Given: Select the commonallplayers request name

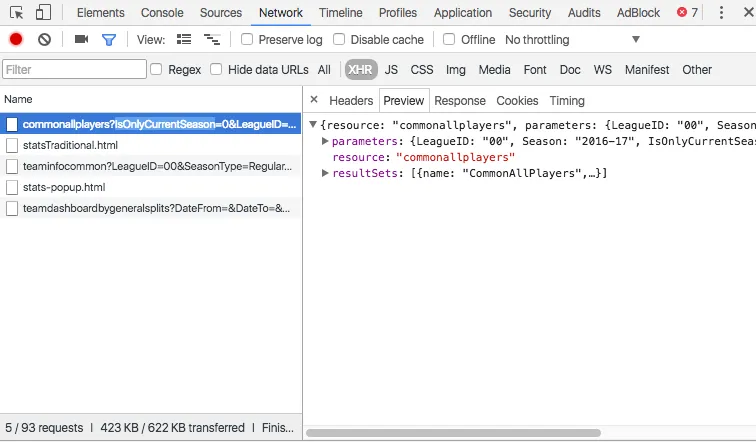Looking at the screenshot, I should [159, 124].
